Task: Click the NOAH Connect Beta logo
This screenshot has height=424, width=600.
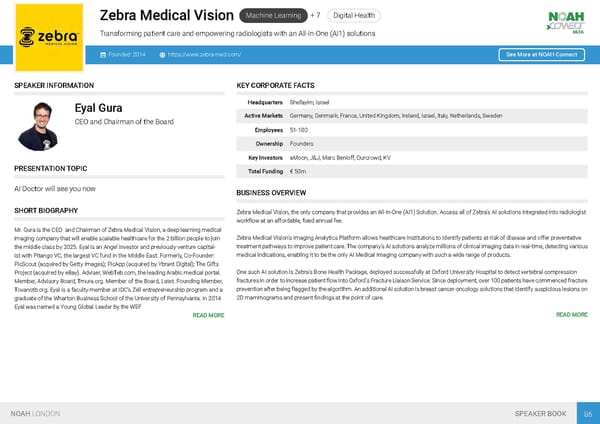Action: tap(565, 22)
